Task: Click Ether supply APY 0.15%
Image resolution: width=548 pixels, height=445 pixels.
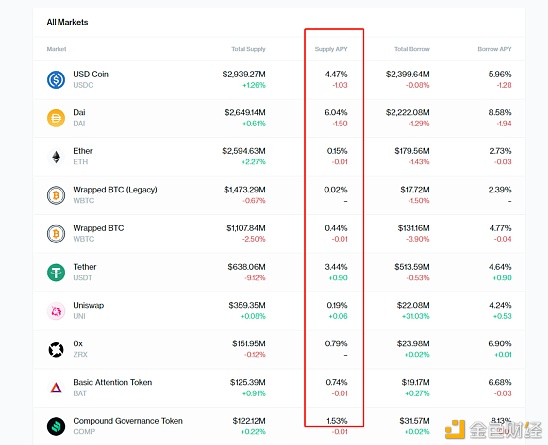Action: click(x=337, y=151)
